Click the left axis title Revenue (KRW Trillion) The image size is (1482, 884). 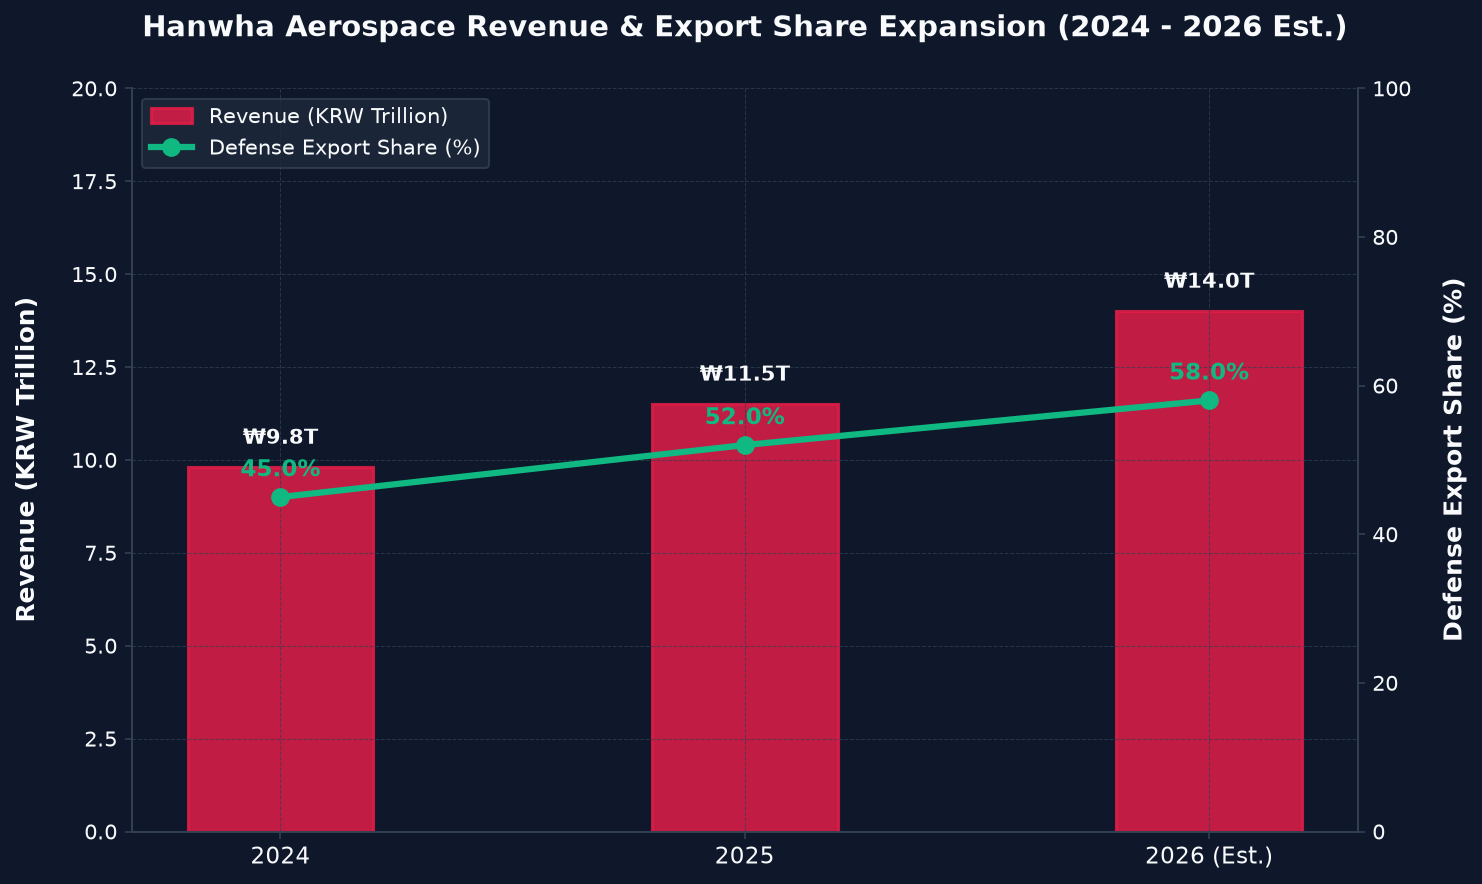tap(27, 459)
